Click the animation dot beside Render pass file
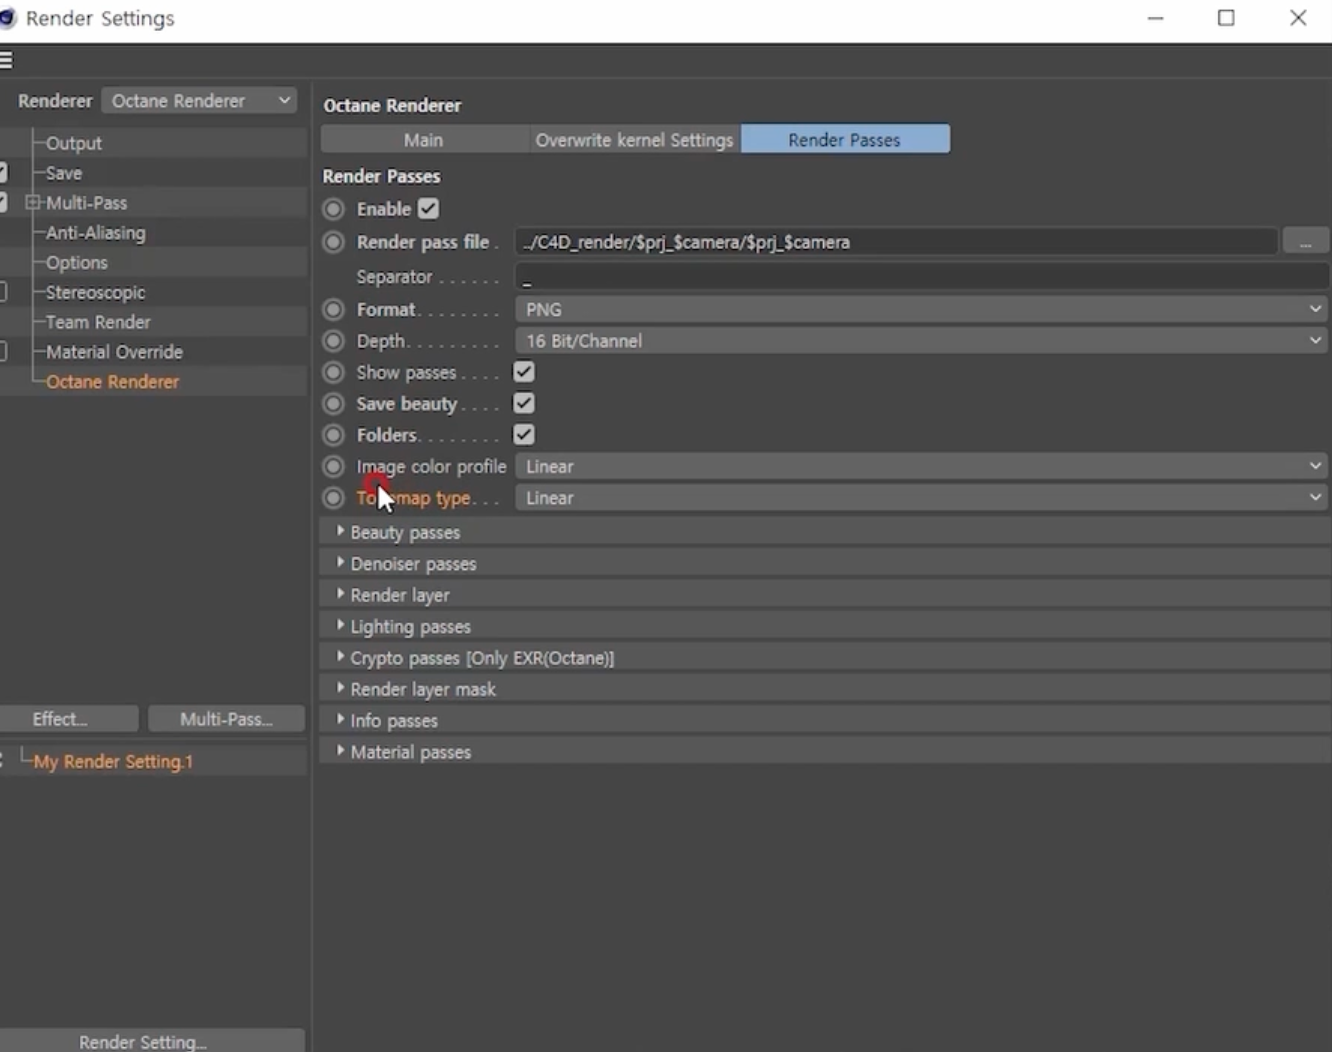 334,242
